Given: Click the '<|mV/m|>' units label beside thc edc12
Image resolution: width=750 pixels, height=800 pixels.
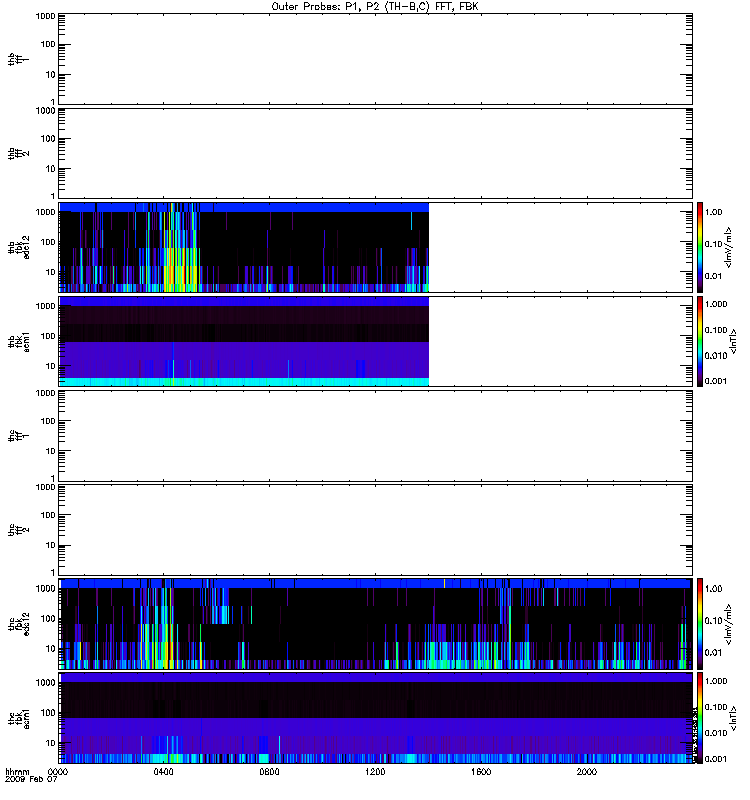Looking at the screenshot, I should click(x=729, y=624).
